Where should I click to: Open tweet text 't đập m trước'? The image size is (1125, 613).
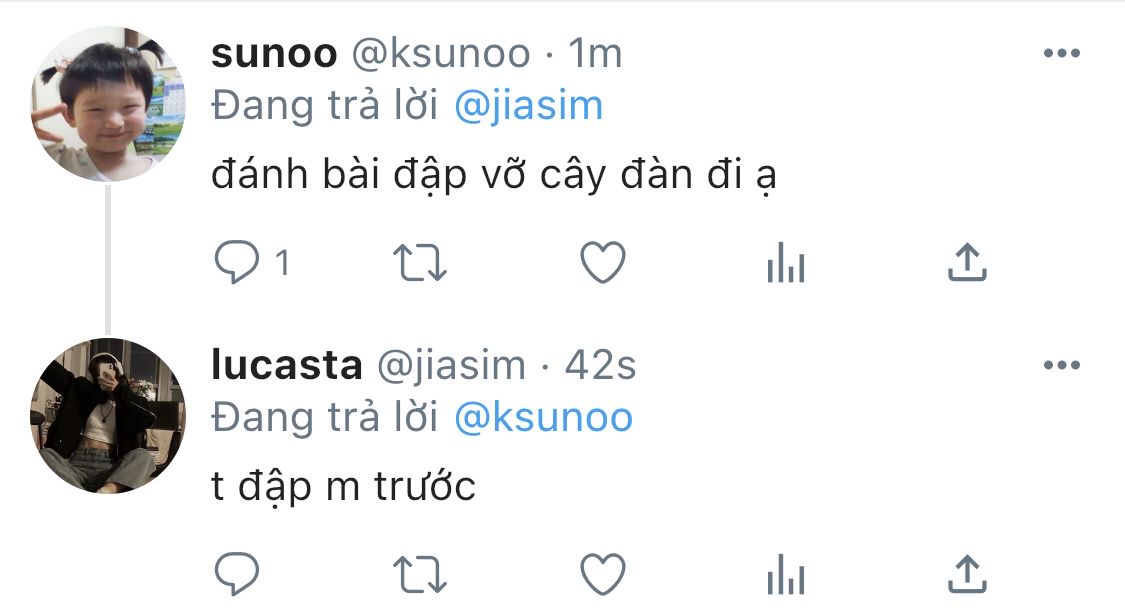coord(343,487)
